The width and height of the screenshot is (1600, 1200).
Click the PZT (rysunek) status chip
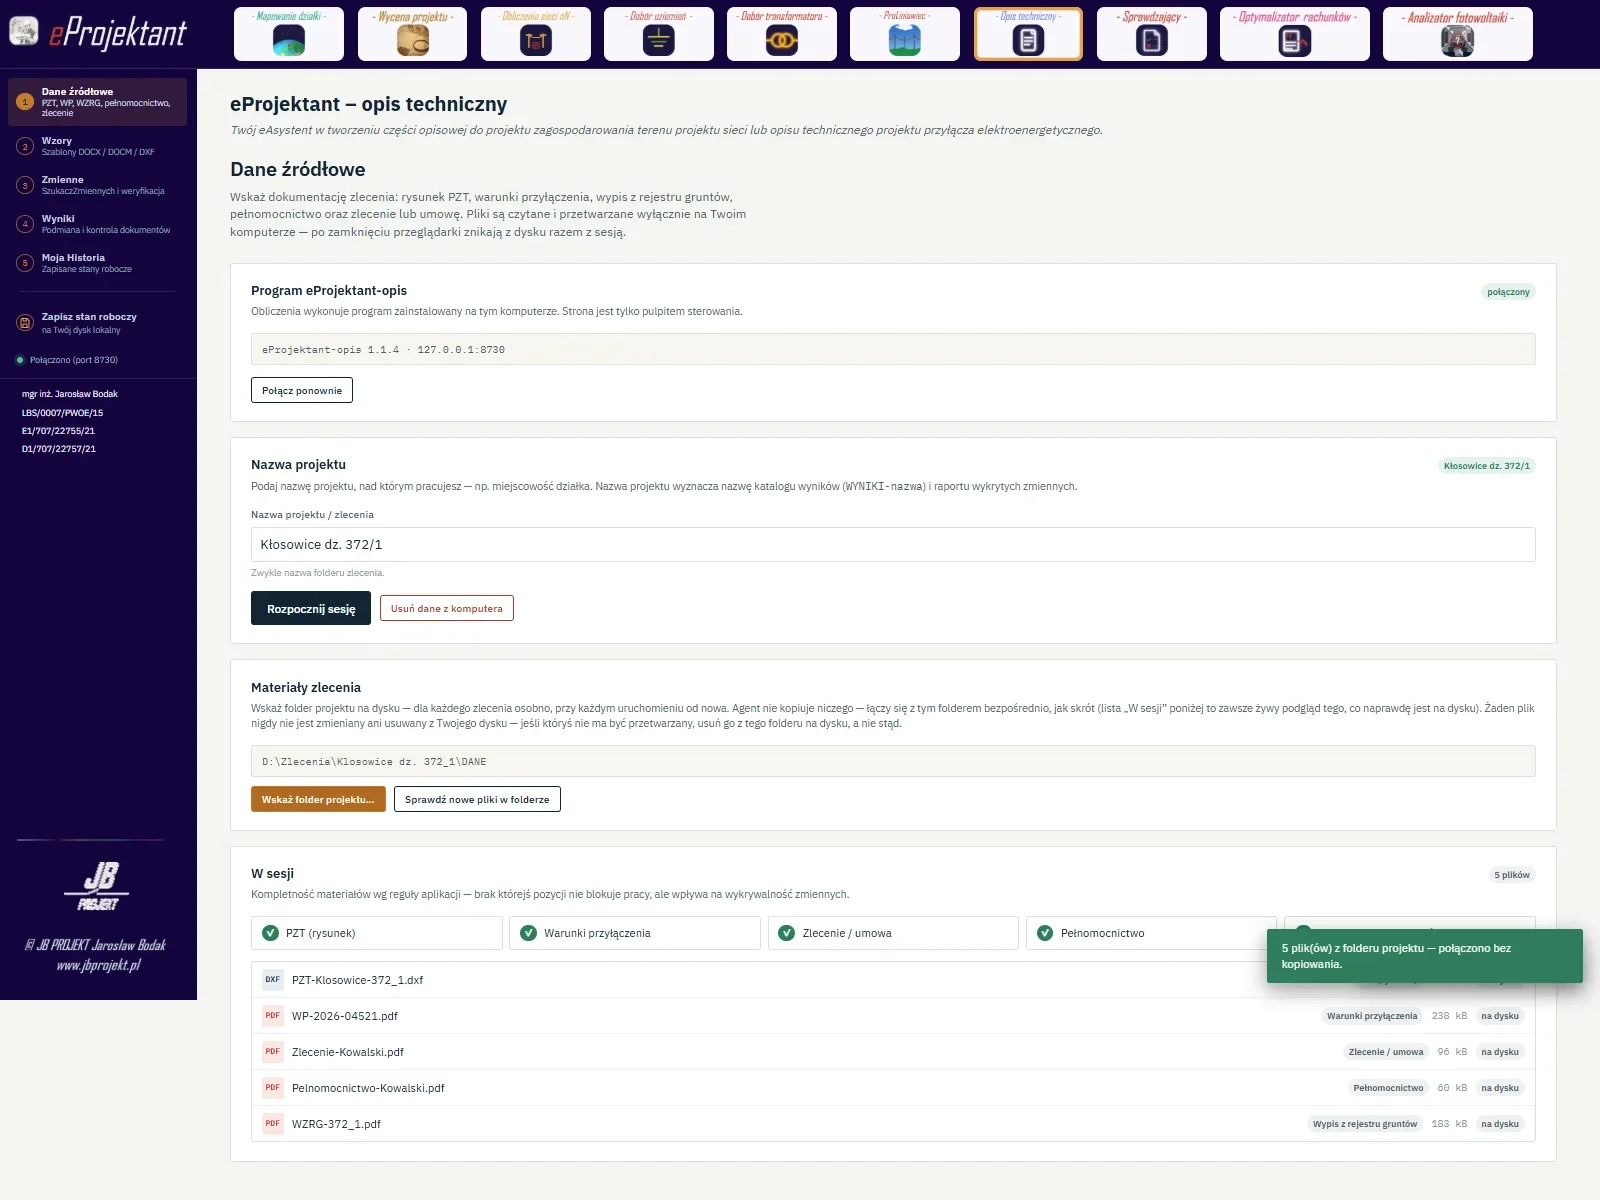[377, 933]
